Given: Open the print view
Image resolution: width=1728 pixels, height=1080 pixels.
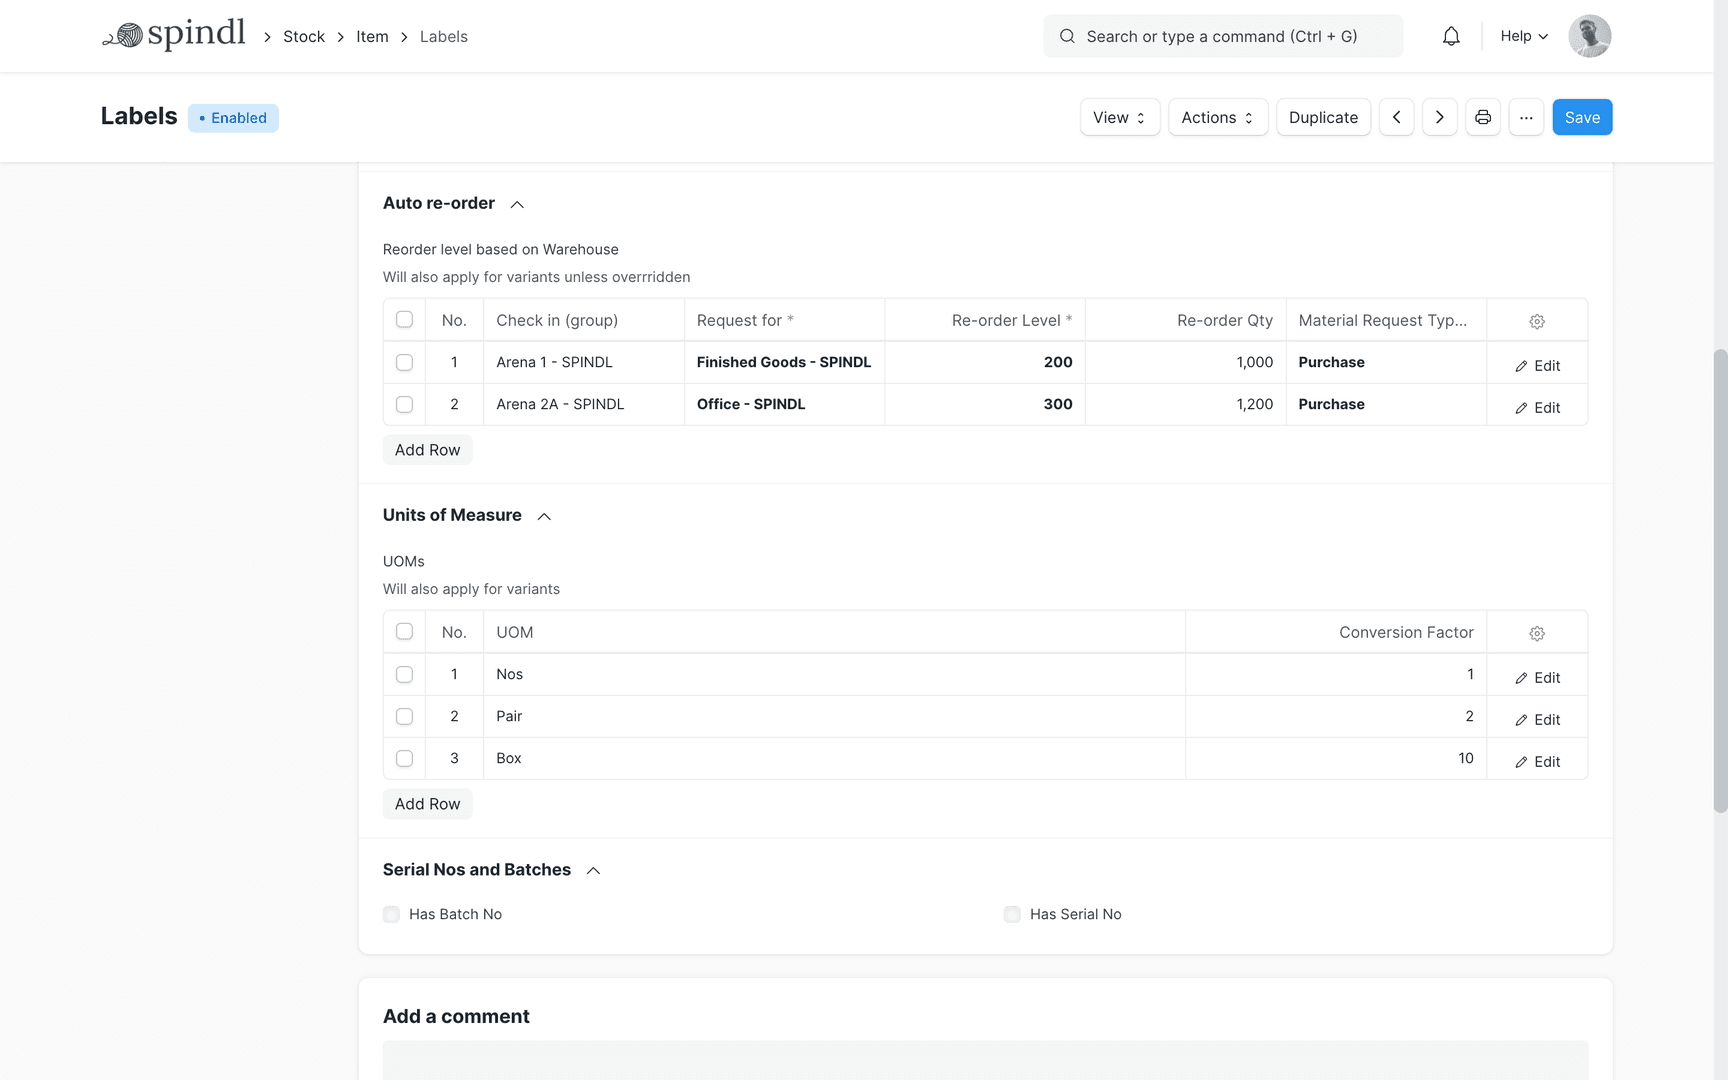Looking at the screenshot, I should pos(1483,117).
